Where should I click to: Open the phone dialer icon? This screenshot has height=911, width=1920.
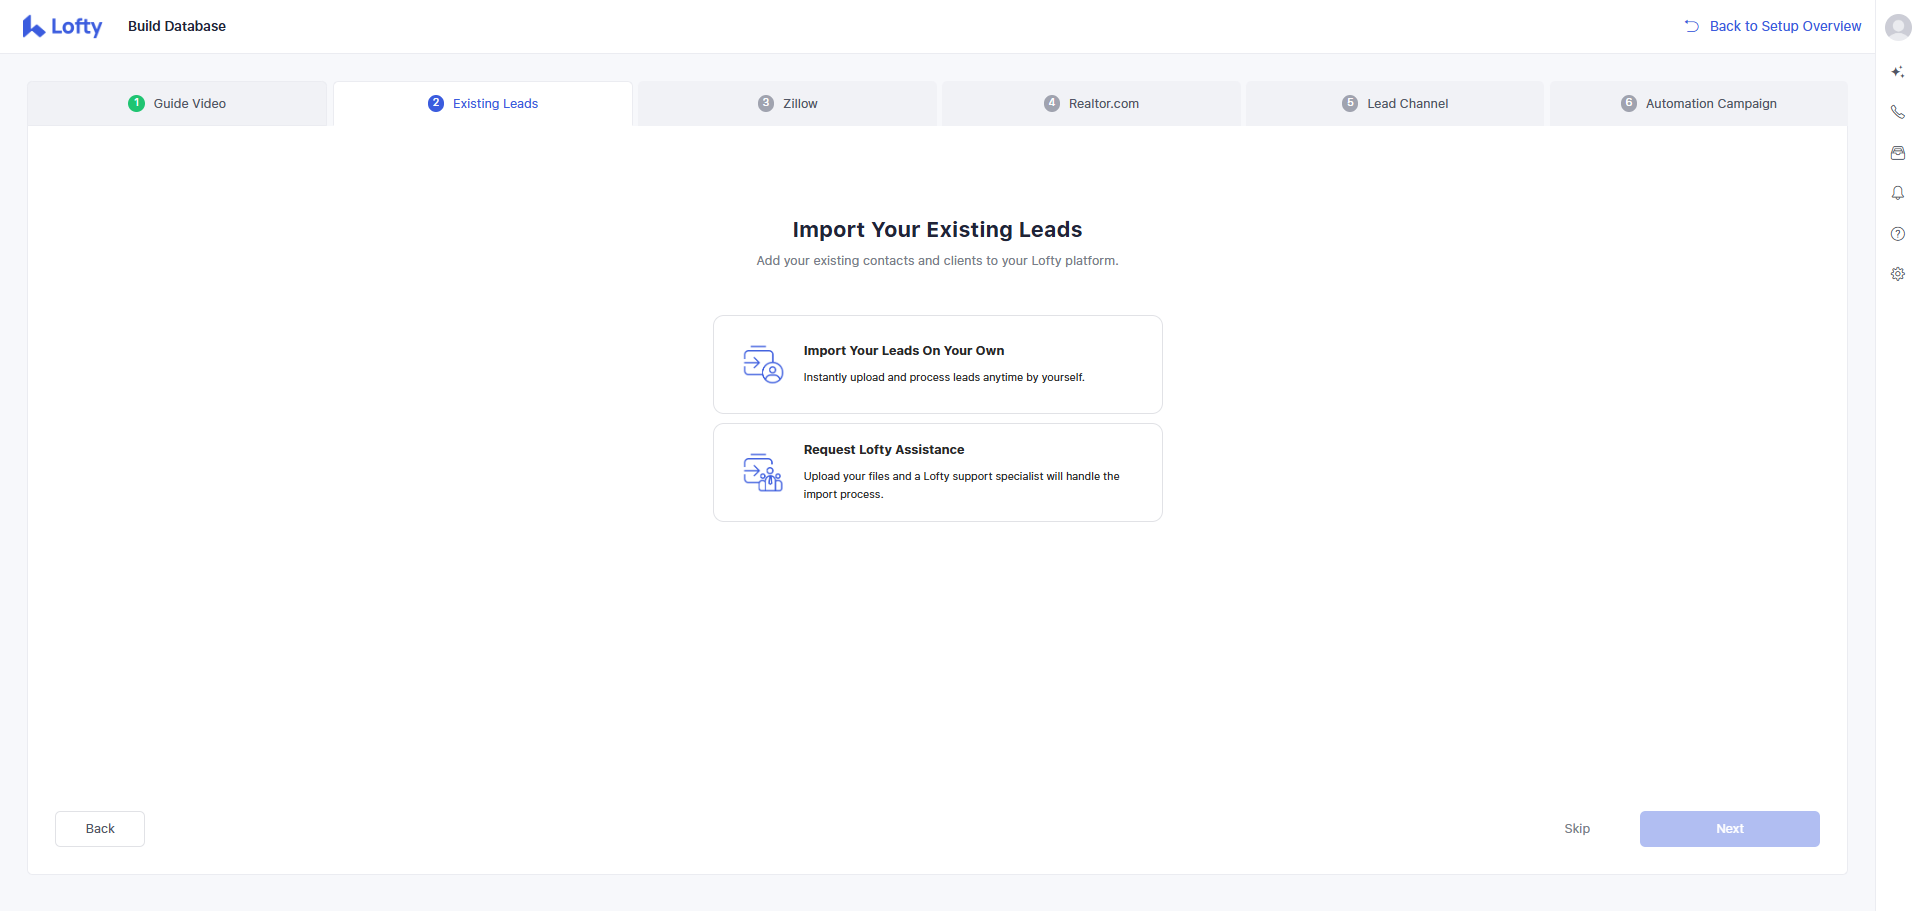(1897, 112)
